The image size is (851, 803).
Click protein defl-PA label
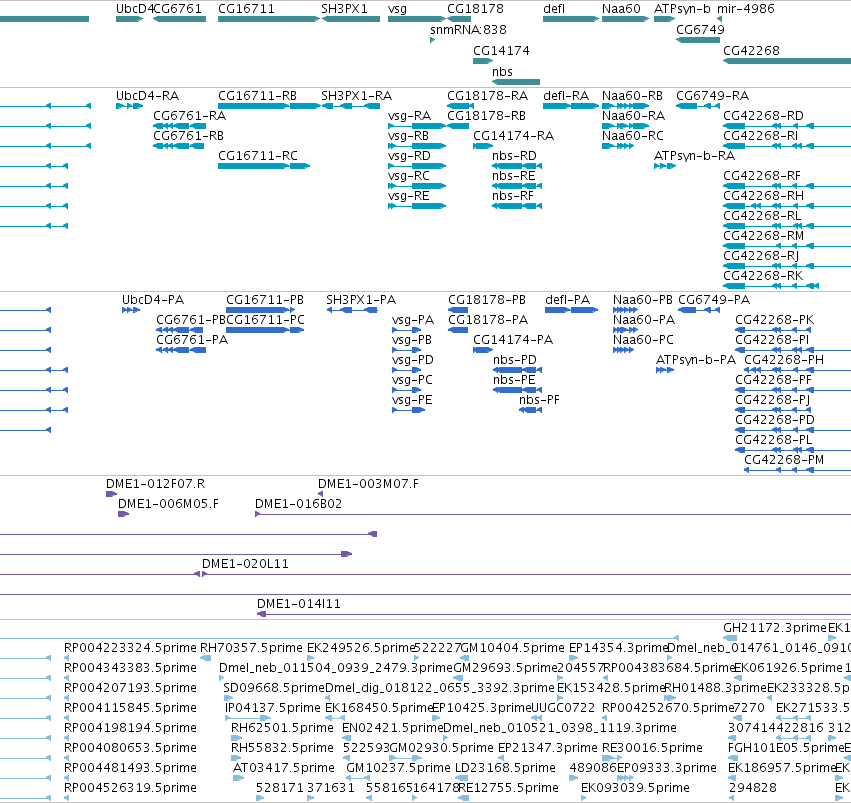pos(567,299)
